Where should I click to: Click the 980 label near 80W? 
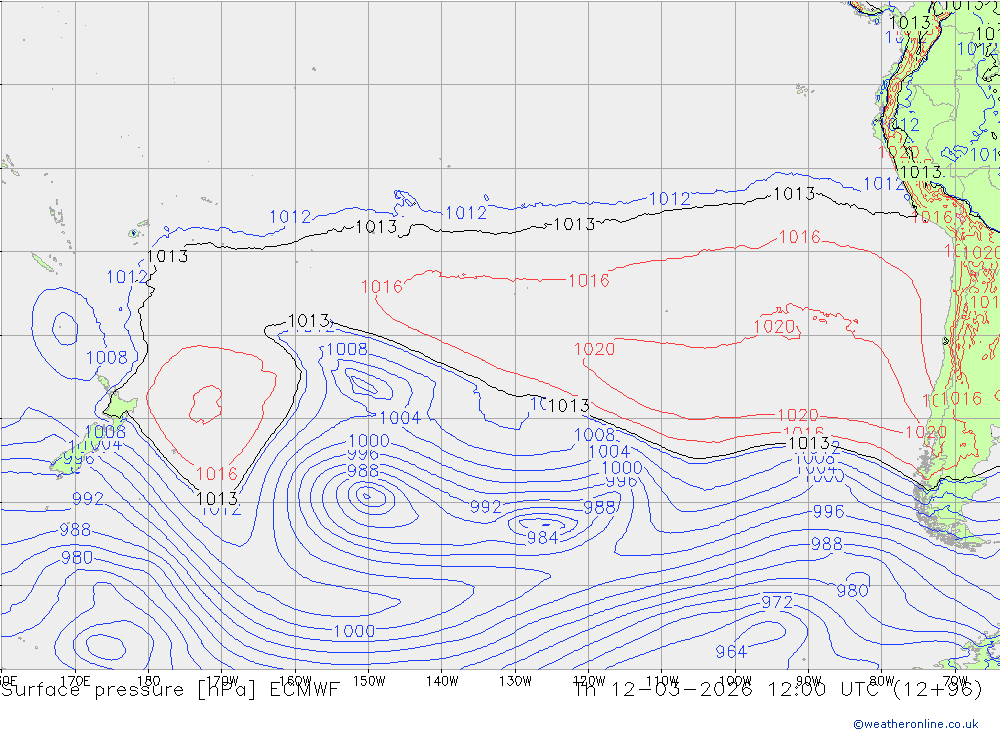click(853, 590)
